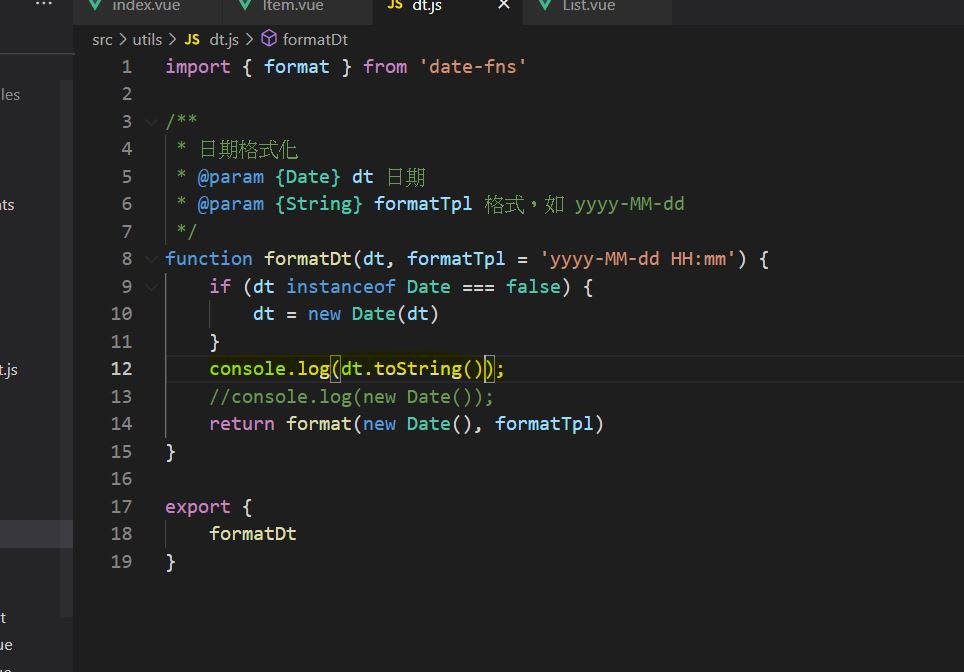
Task: Click 'toString' on line 12
Action: 417,369
